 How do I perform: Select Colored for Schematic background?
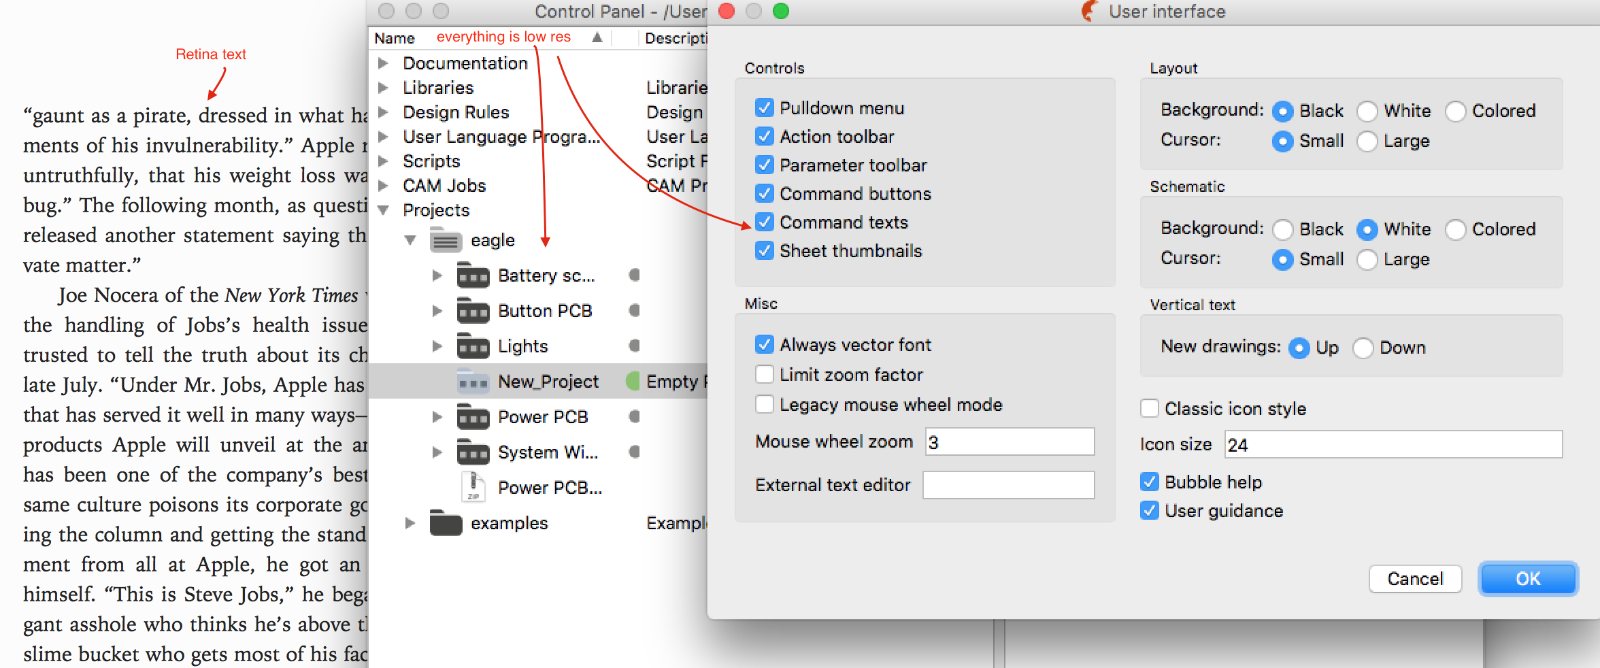pos(1456,229)
